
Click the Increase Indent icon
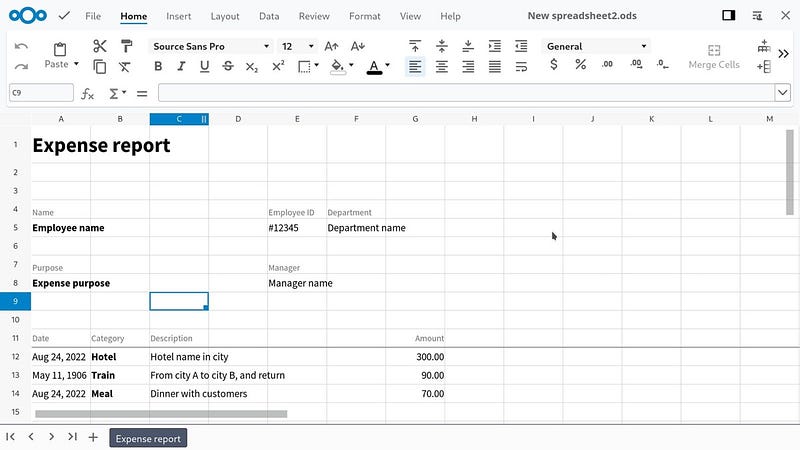click(494, 46)
